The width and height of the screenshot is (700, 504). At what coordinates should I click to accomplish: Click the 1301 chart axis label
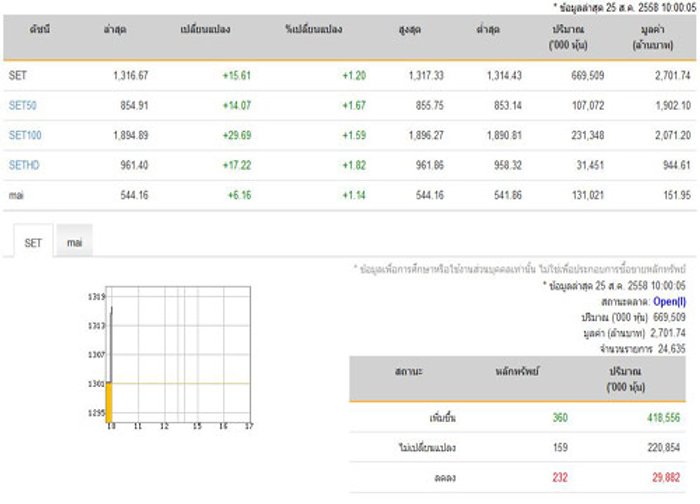96,383
